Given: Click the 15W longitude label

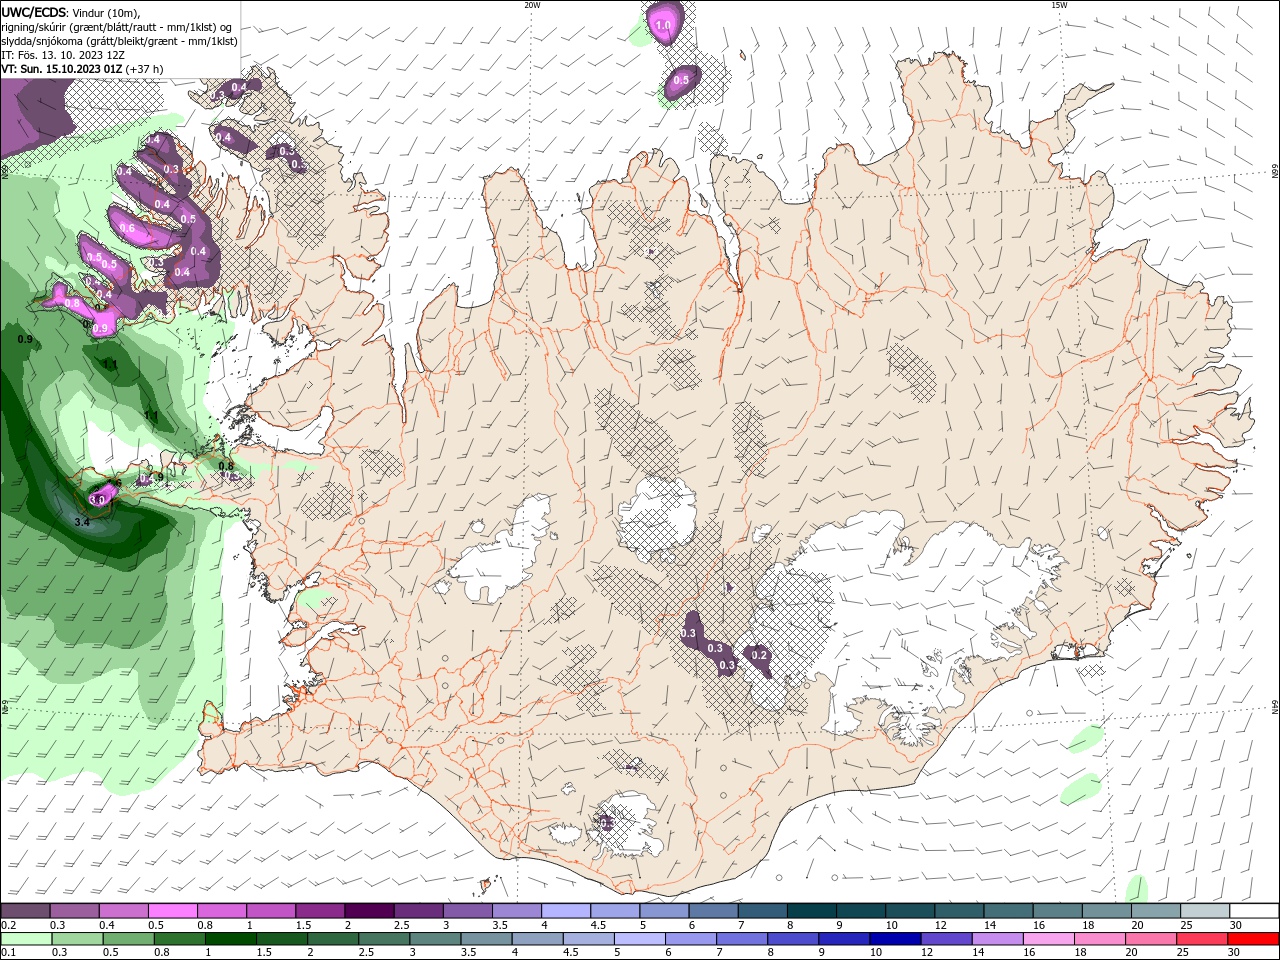Looking at the screenshot, I should click(x=1059, y=5).
